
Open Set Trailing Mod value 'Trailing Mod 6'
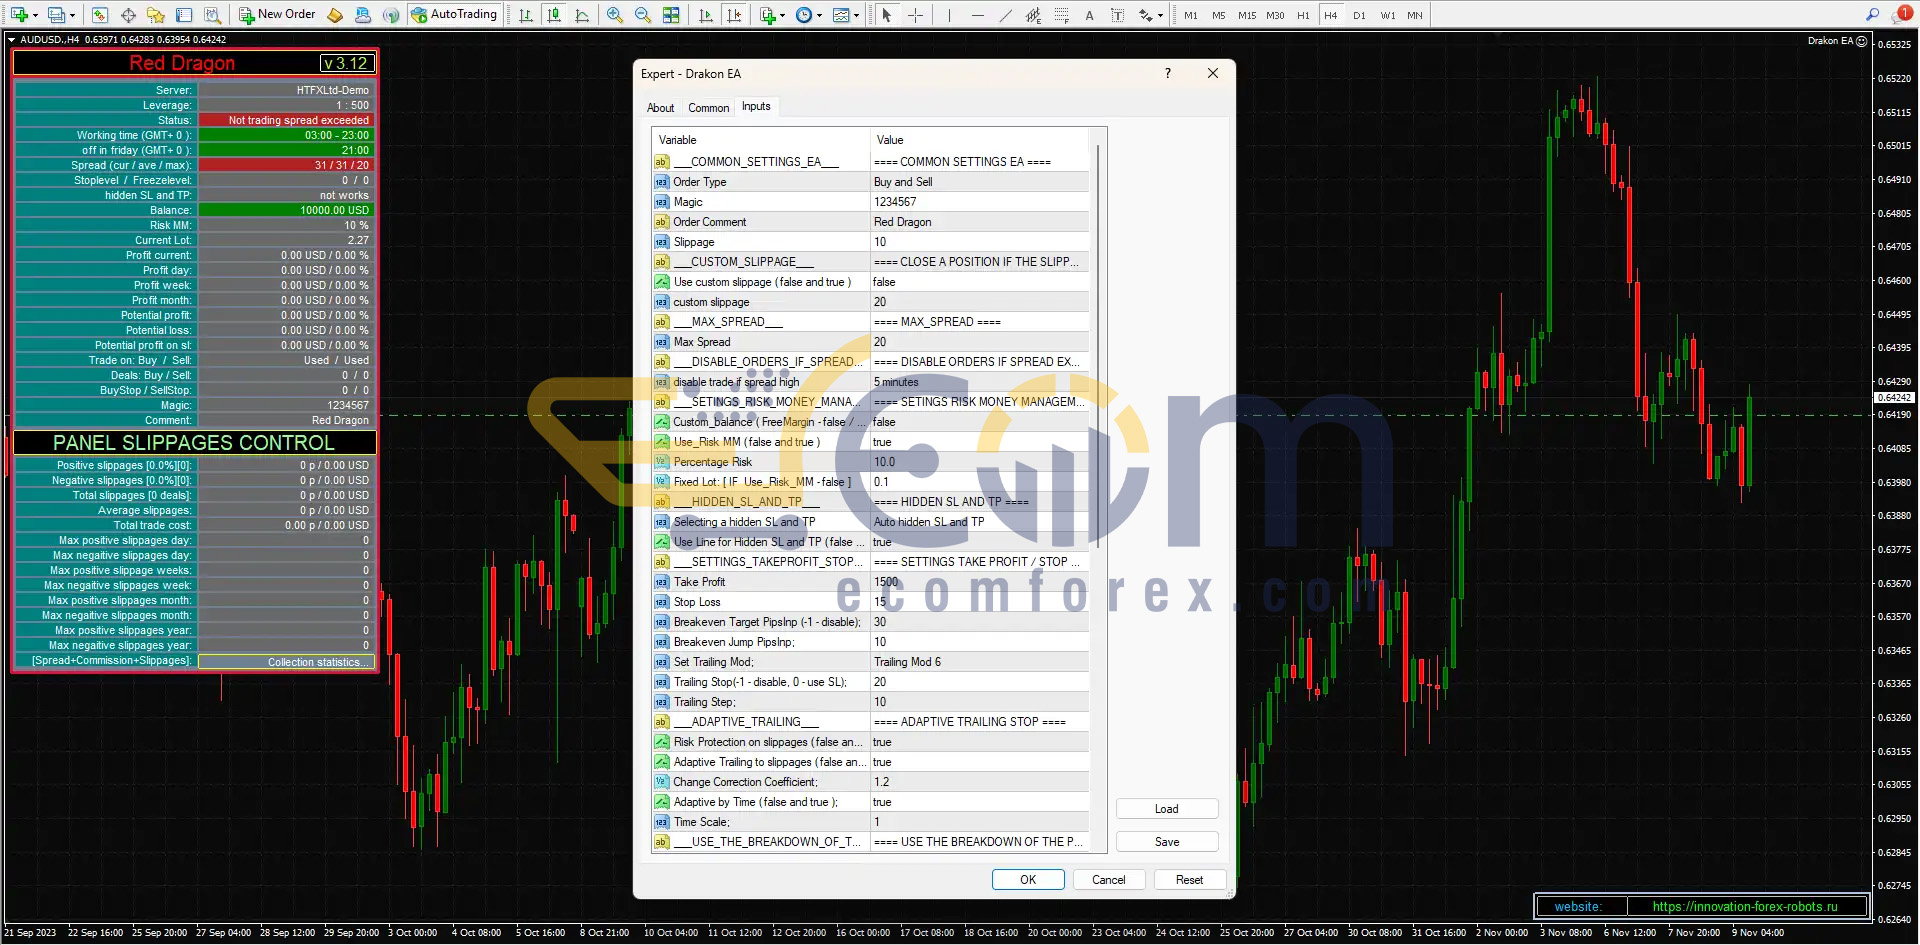(980, 662)
